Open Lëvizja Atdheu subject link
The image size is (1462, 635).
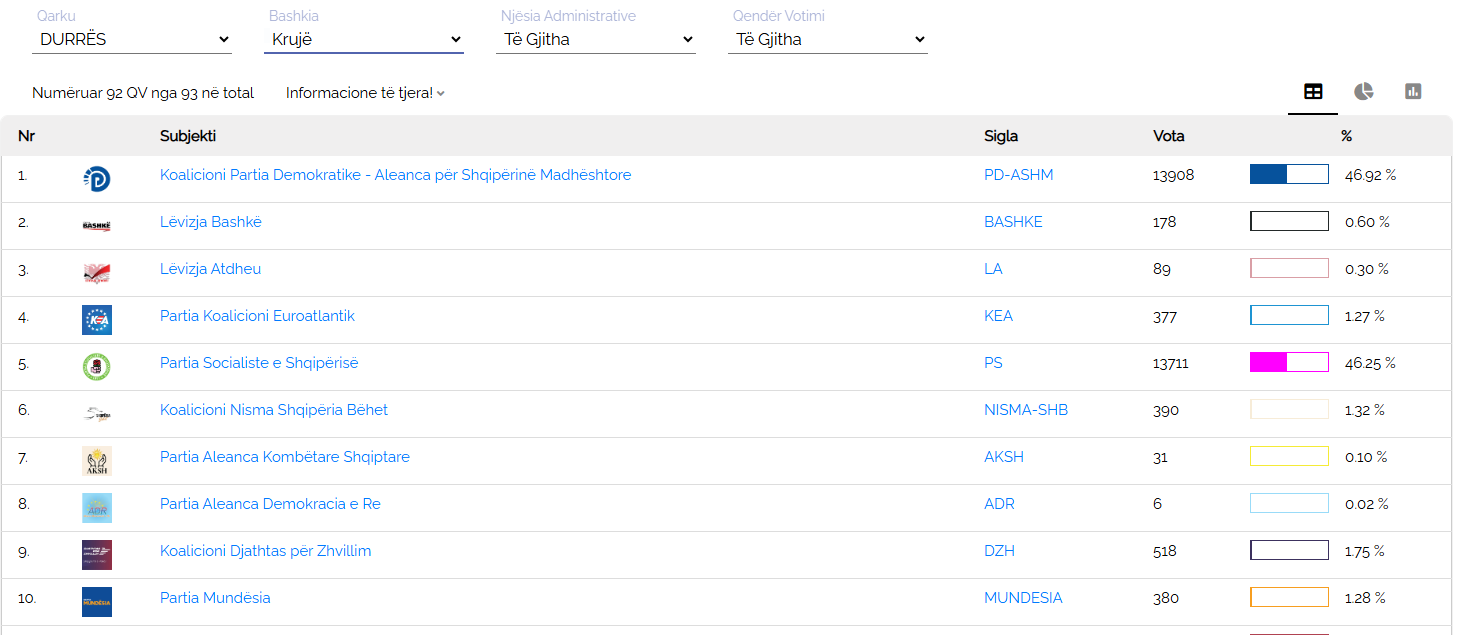[210, 269]
